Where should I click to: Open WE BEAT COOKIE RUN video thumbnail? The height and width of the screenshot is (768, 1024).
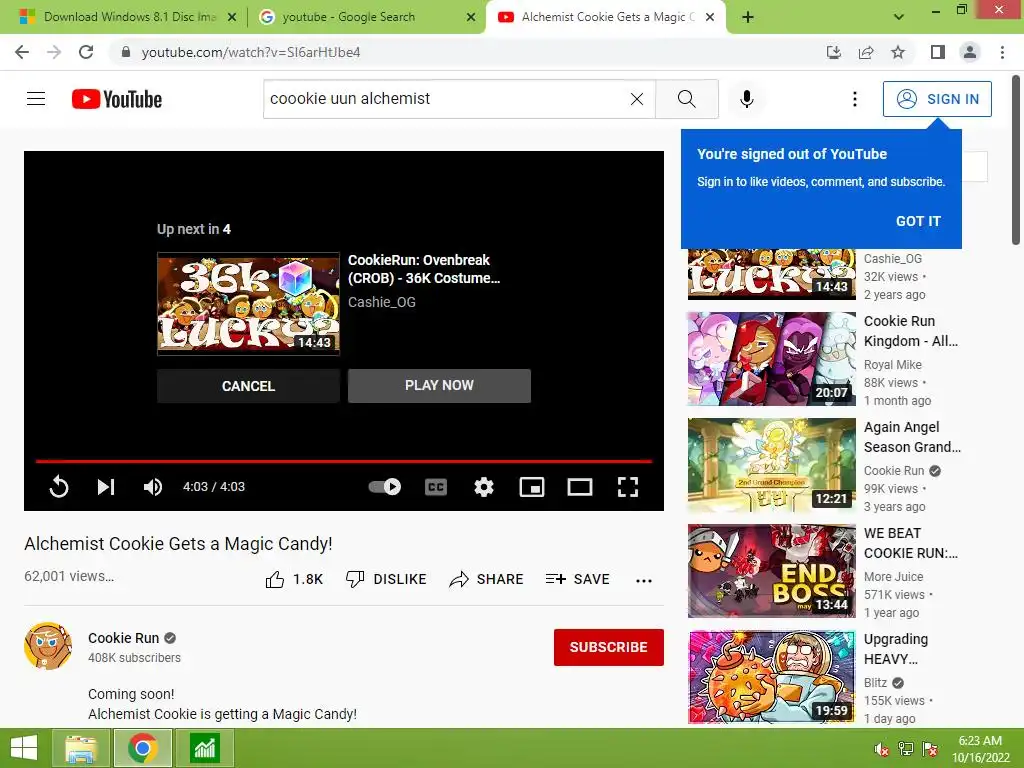(771, 571)
